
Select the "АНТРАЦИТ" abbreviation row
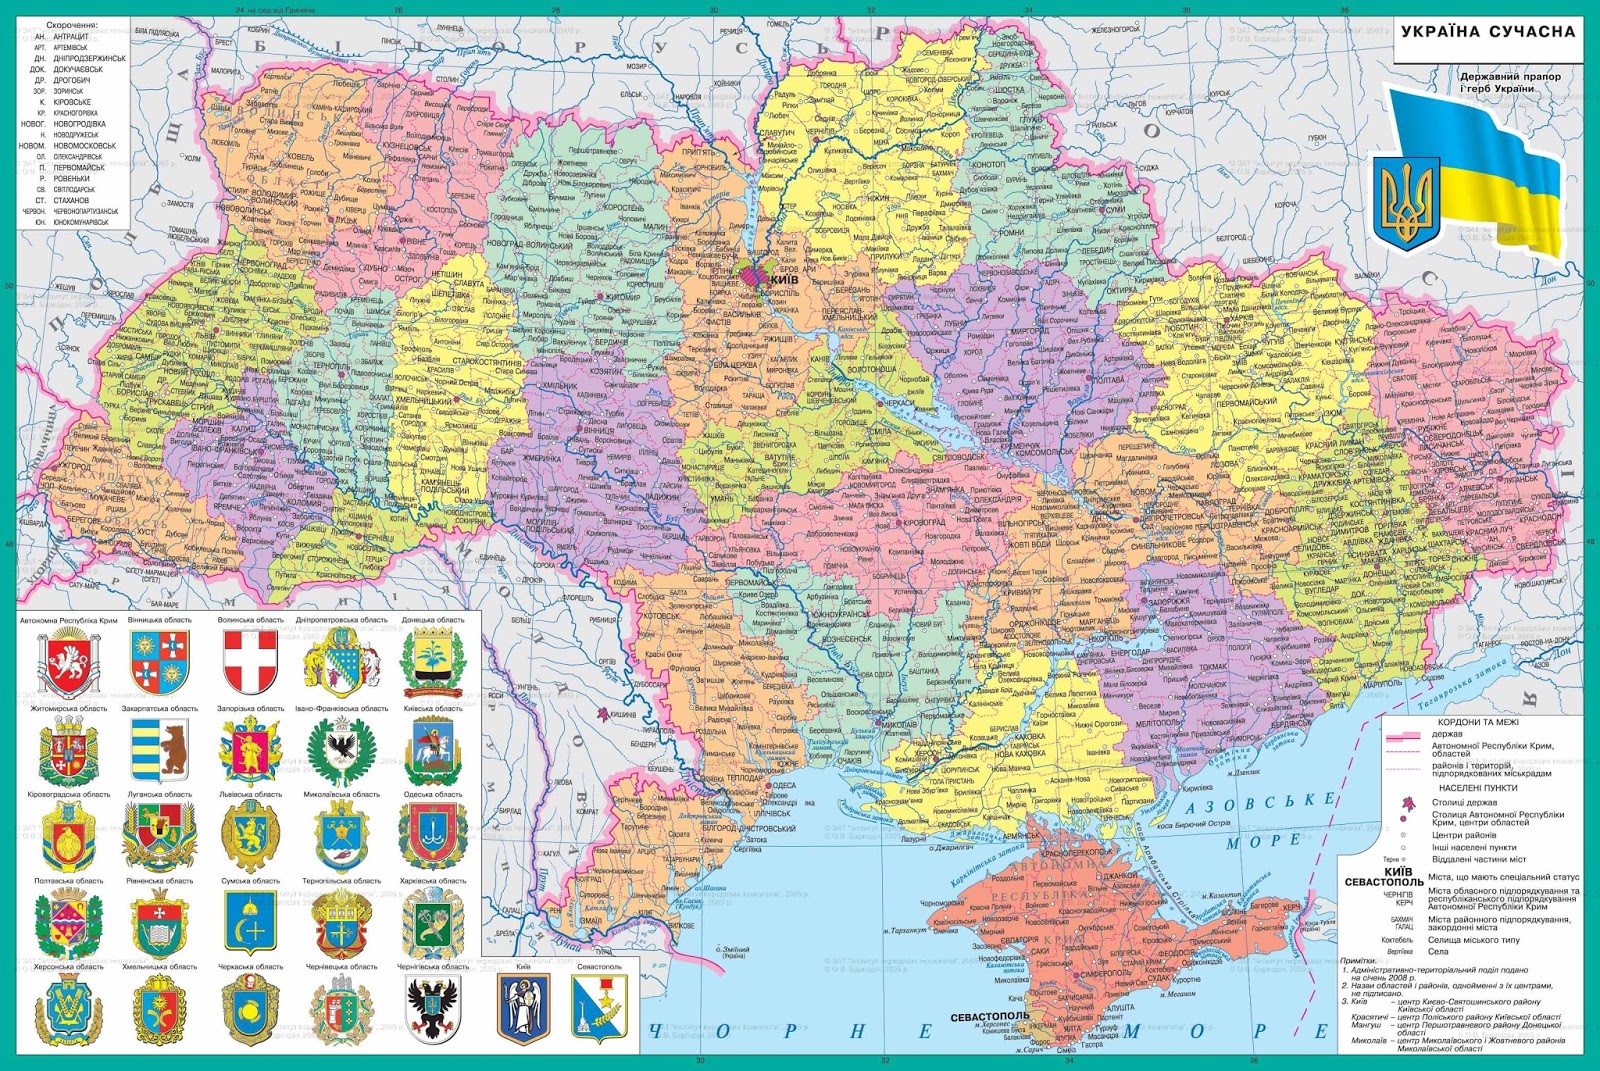point(62,36)
